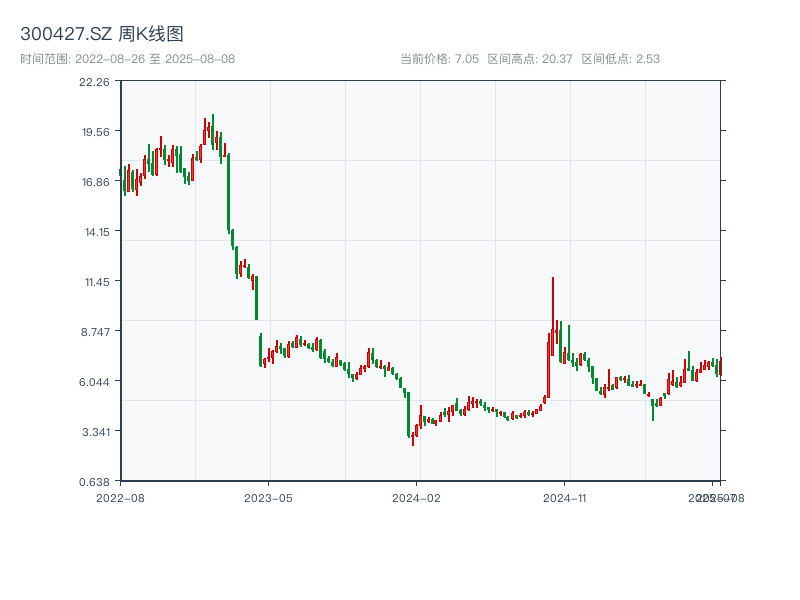Select the 2024-02 x-axis date marker
This screenshot has height=600, width=800.
coord(417,497)
